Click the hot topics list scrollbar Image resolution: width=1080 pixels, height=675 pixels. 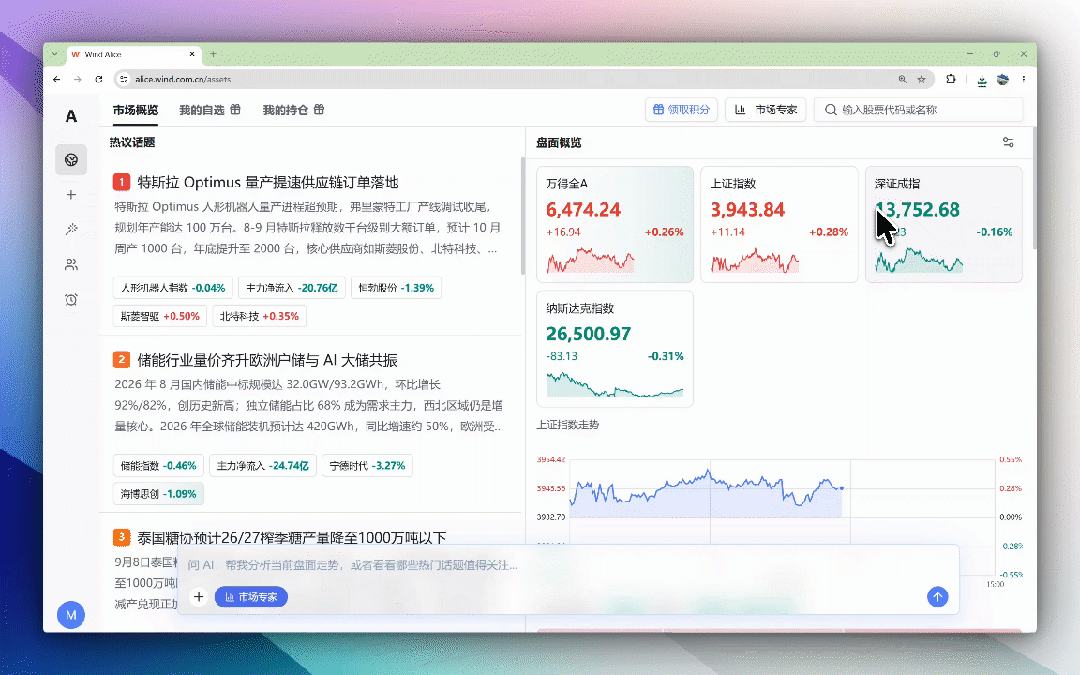[x=523, y=217]
